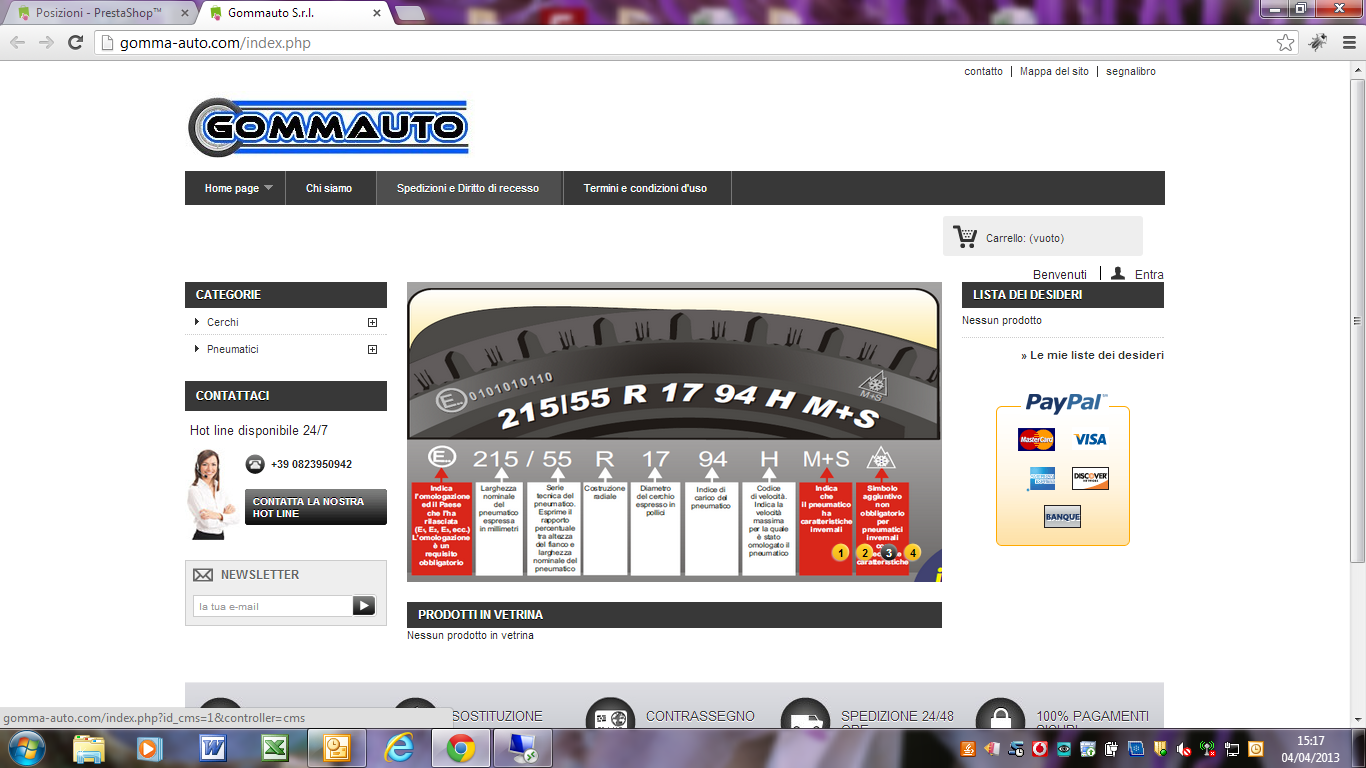Screen dimensions: 1366x768
Task: Click the Gommauto logo
Action: click(328, 127)
